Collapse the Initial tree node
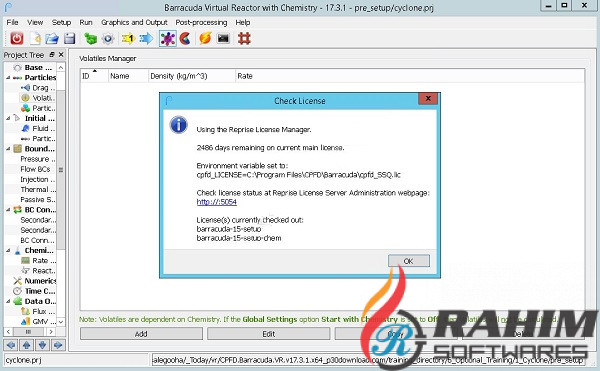Screen dimensions: 600x371 point(8,118)
